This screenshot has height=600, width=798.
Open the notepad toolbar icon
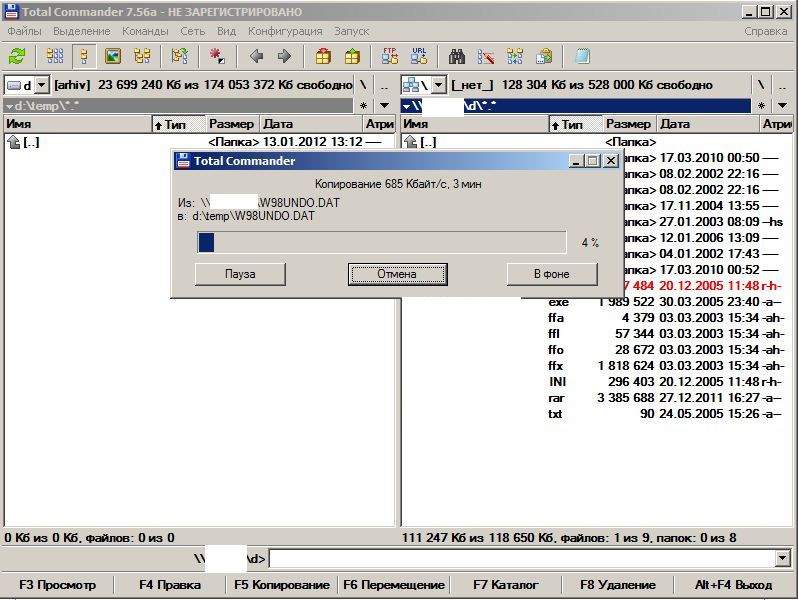pos(582,56)
